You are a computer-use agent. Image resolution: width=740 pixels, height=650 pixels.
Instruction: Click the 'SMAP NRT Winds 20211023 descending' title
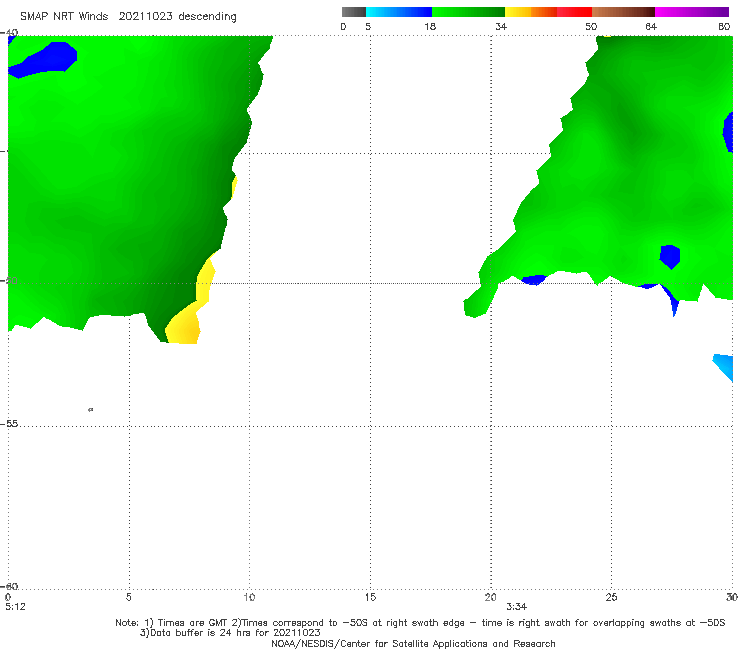(128, 16)
